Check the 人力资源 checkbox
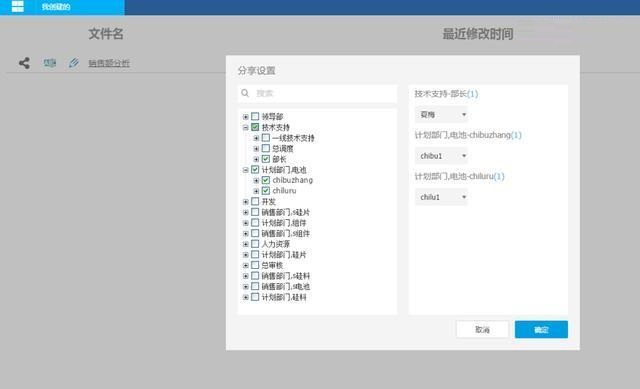This screenshot has width=640, height=389. [x=255, y=244]
